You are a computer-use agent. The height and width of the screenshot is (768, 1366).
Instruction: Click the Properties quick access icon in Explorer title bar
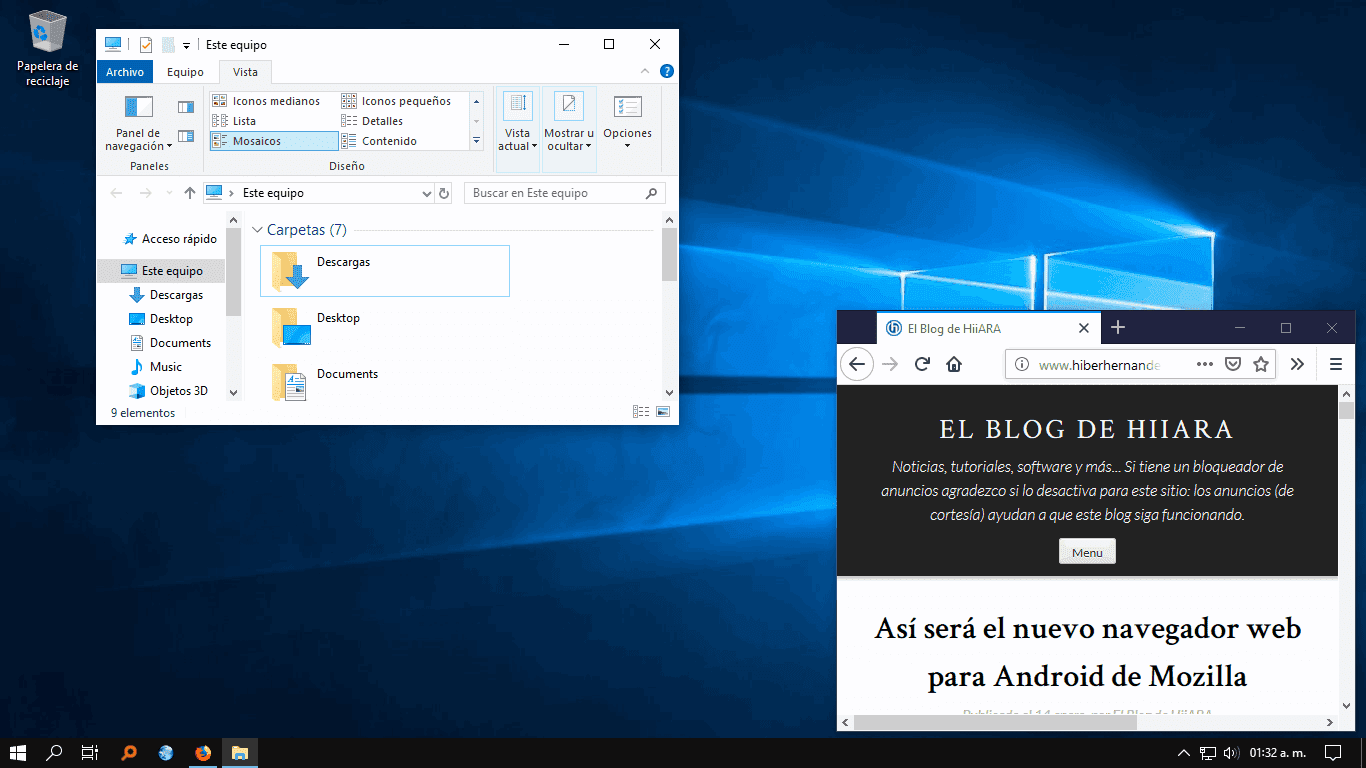tap(146, 44)
